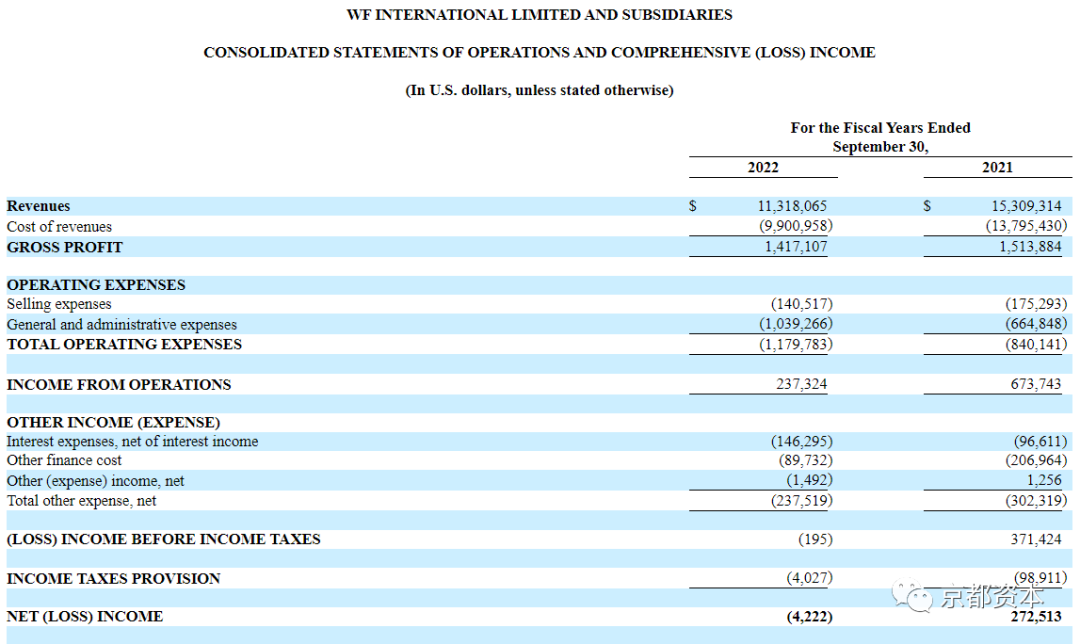Click the 1,417,107 gross profit value
Screen dimensions: 1080x644
click(796, 247)
